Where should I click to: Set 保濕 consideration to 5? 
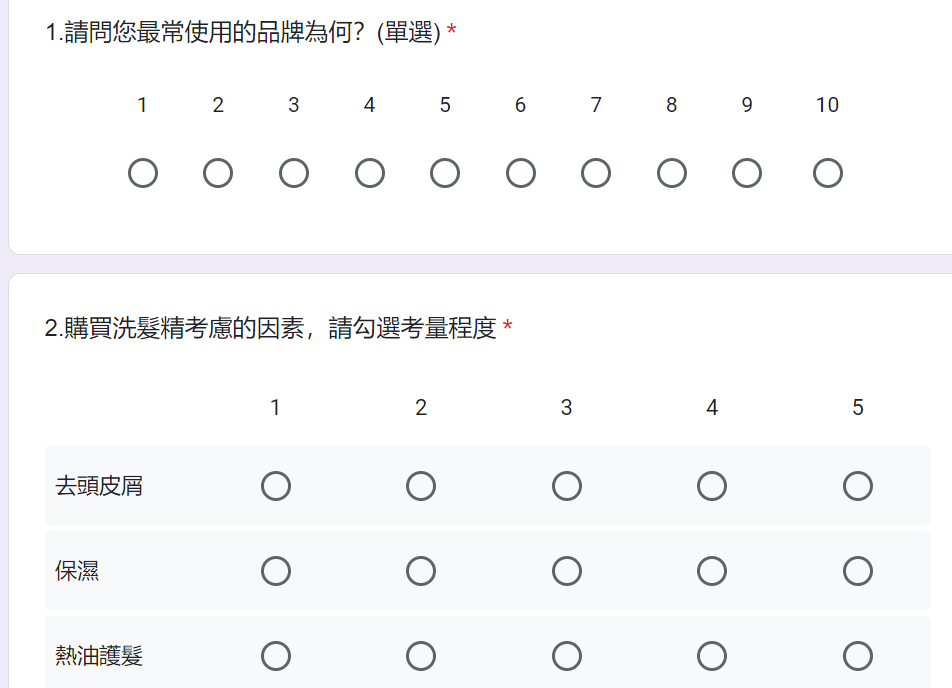858,572
